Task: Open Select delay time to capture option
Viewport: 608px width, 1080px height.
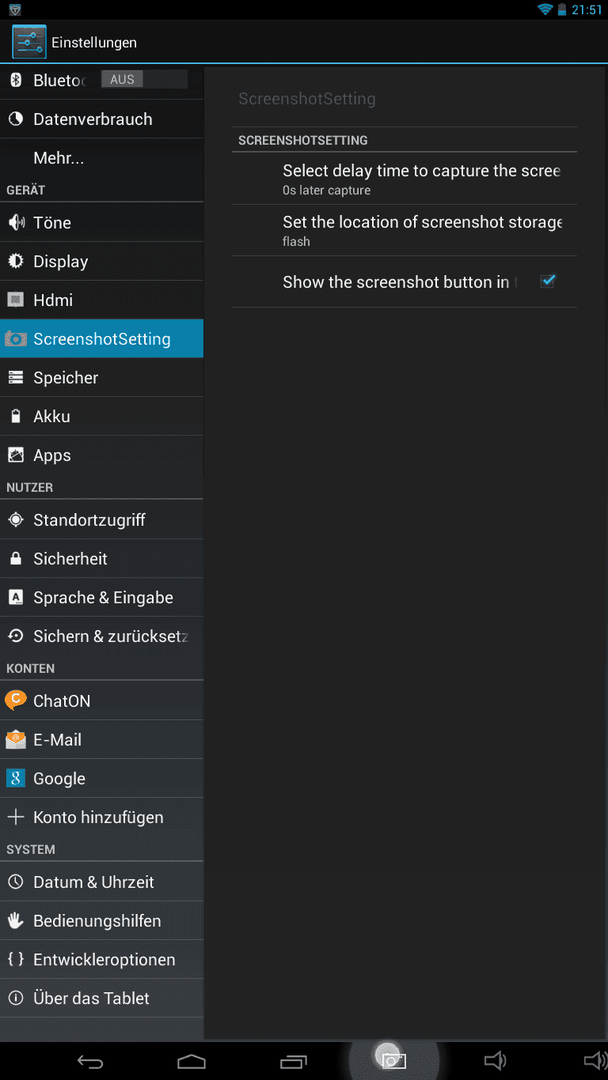Action: pos(404,178)
